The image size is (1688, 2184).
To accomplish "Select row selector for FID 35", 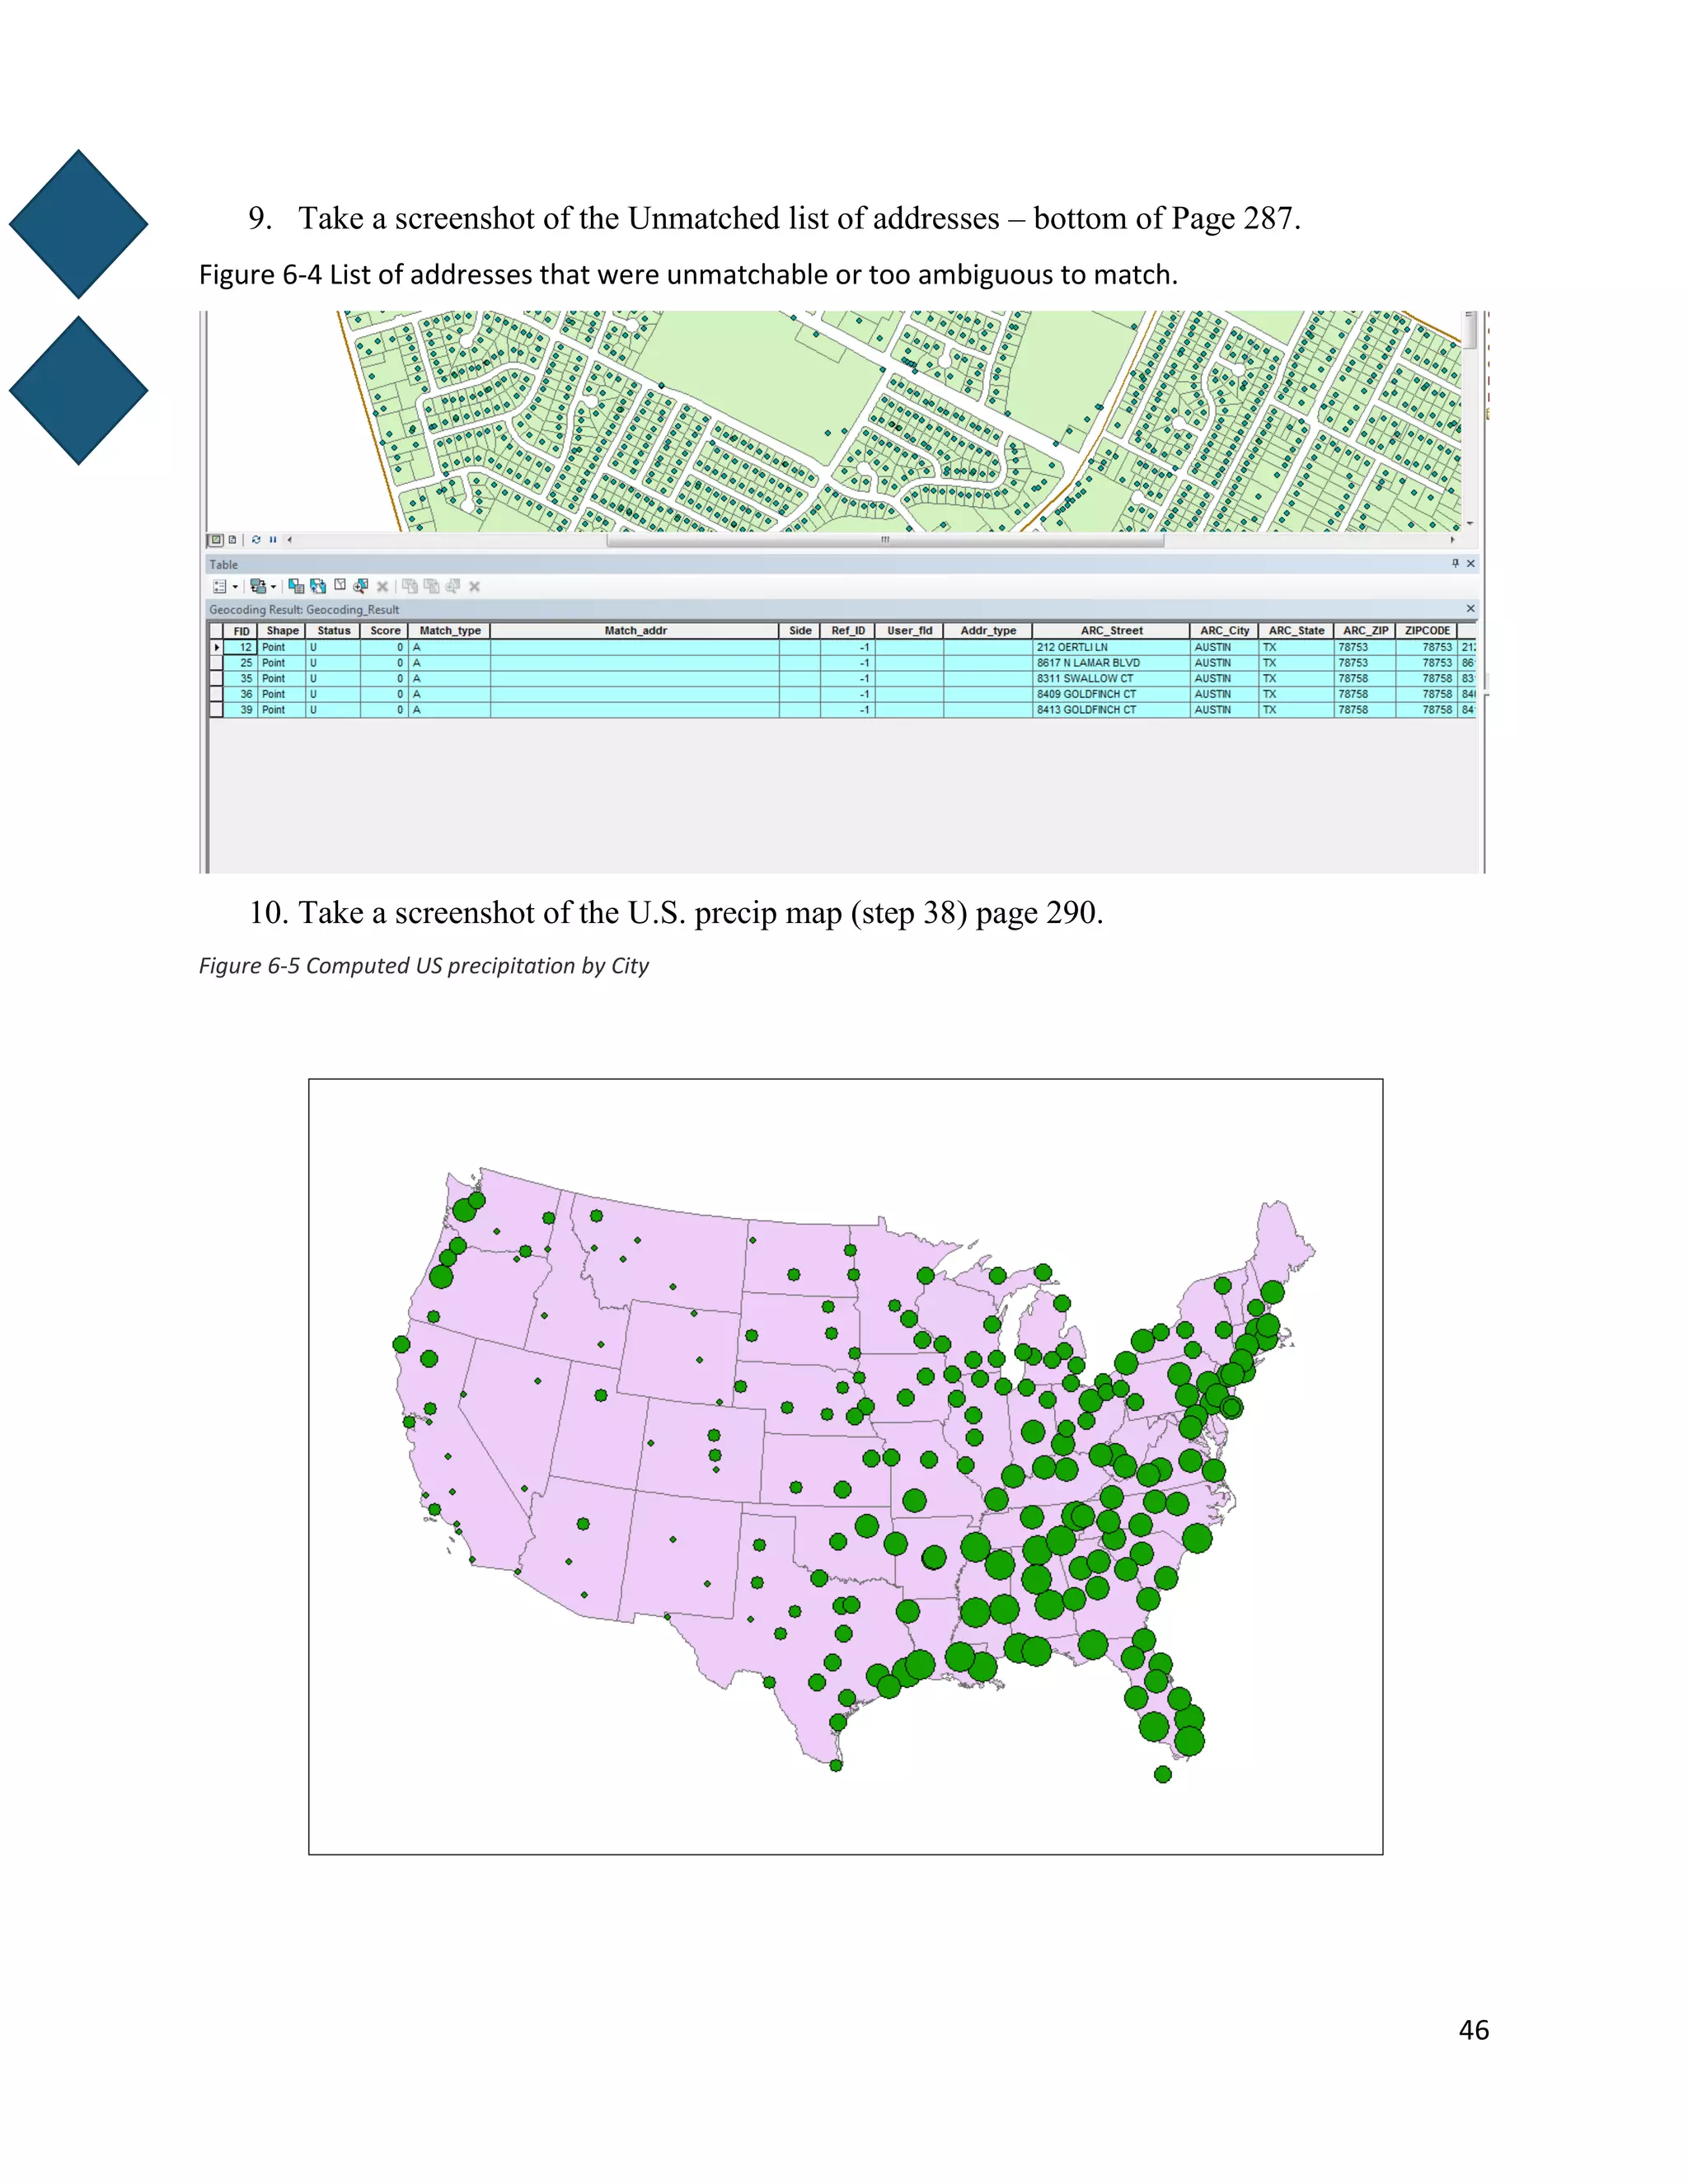I will pos(216,679).
